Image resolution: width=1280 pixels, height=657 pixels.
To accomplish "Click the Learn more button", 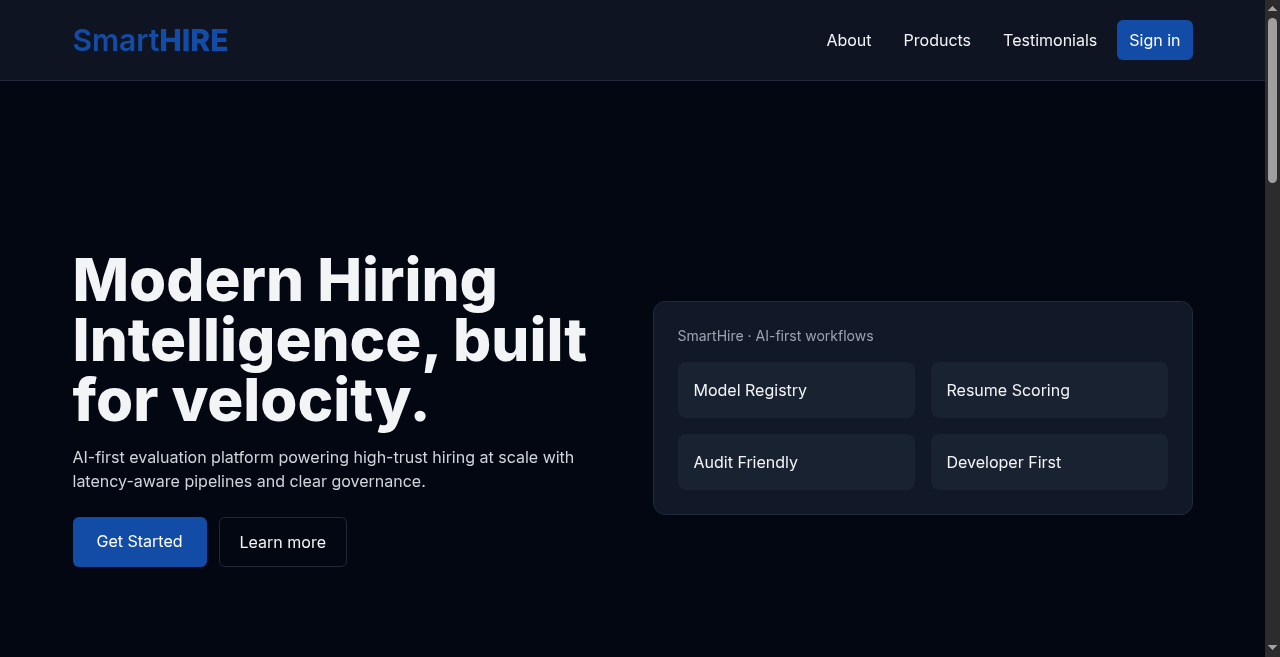I will coord(283,542).
